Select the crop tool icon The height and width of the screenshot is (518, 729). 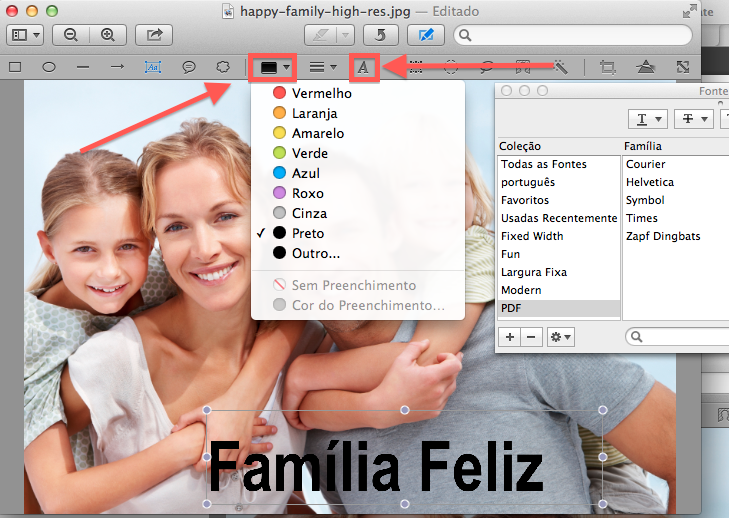[607, 67]
